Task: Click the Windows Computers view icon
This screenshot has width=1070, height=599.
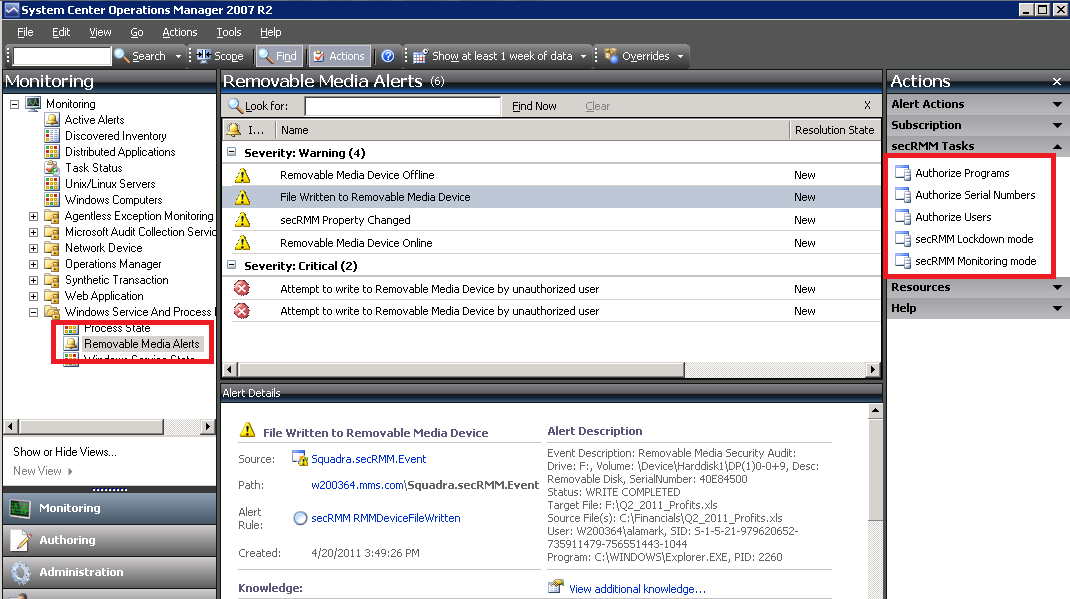Action: (x=52, y=200)
